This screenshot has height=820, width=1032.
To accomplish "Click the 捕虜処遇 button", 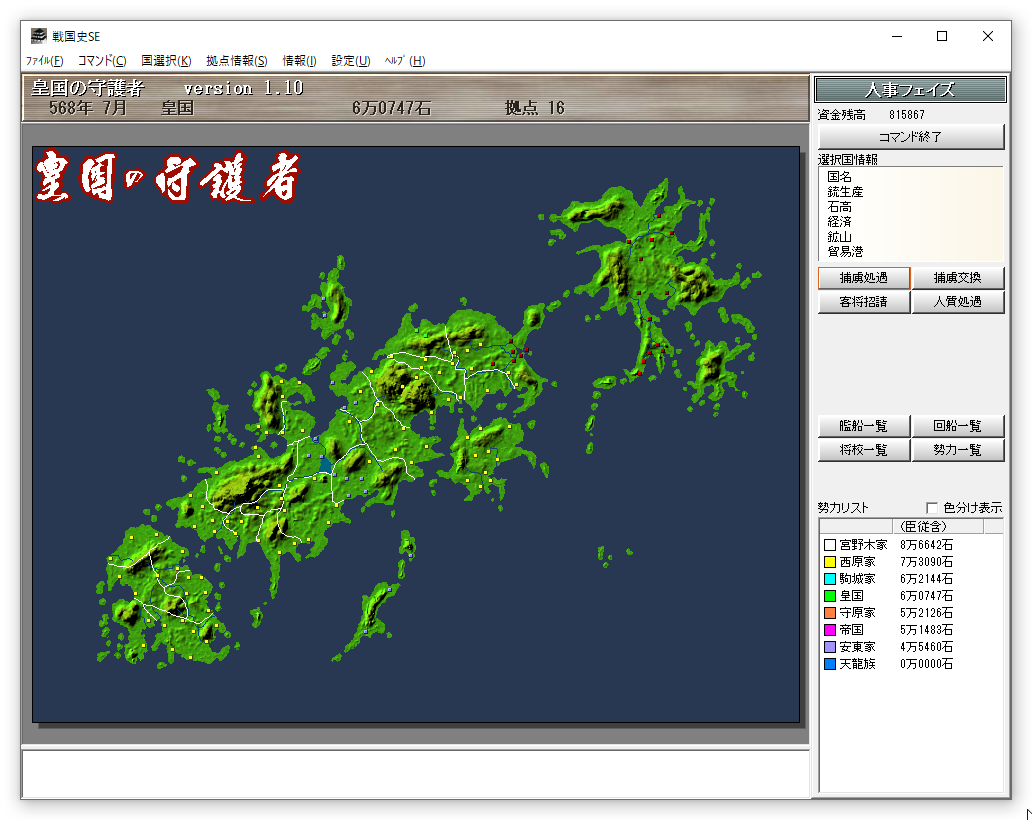I will click(863, 278).
